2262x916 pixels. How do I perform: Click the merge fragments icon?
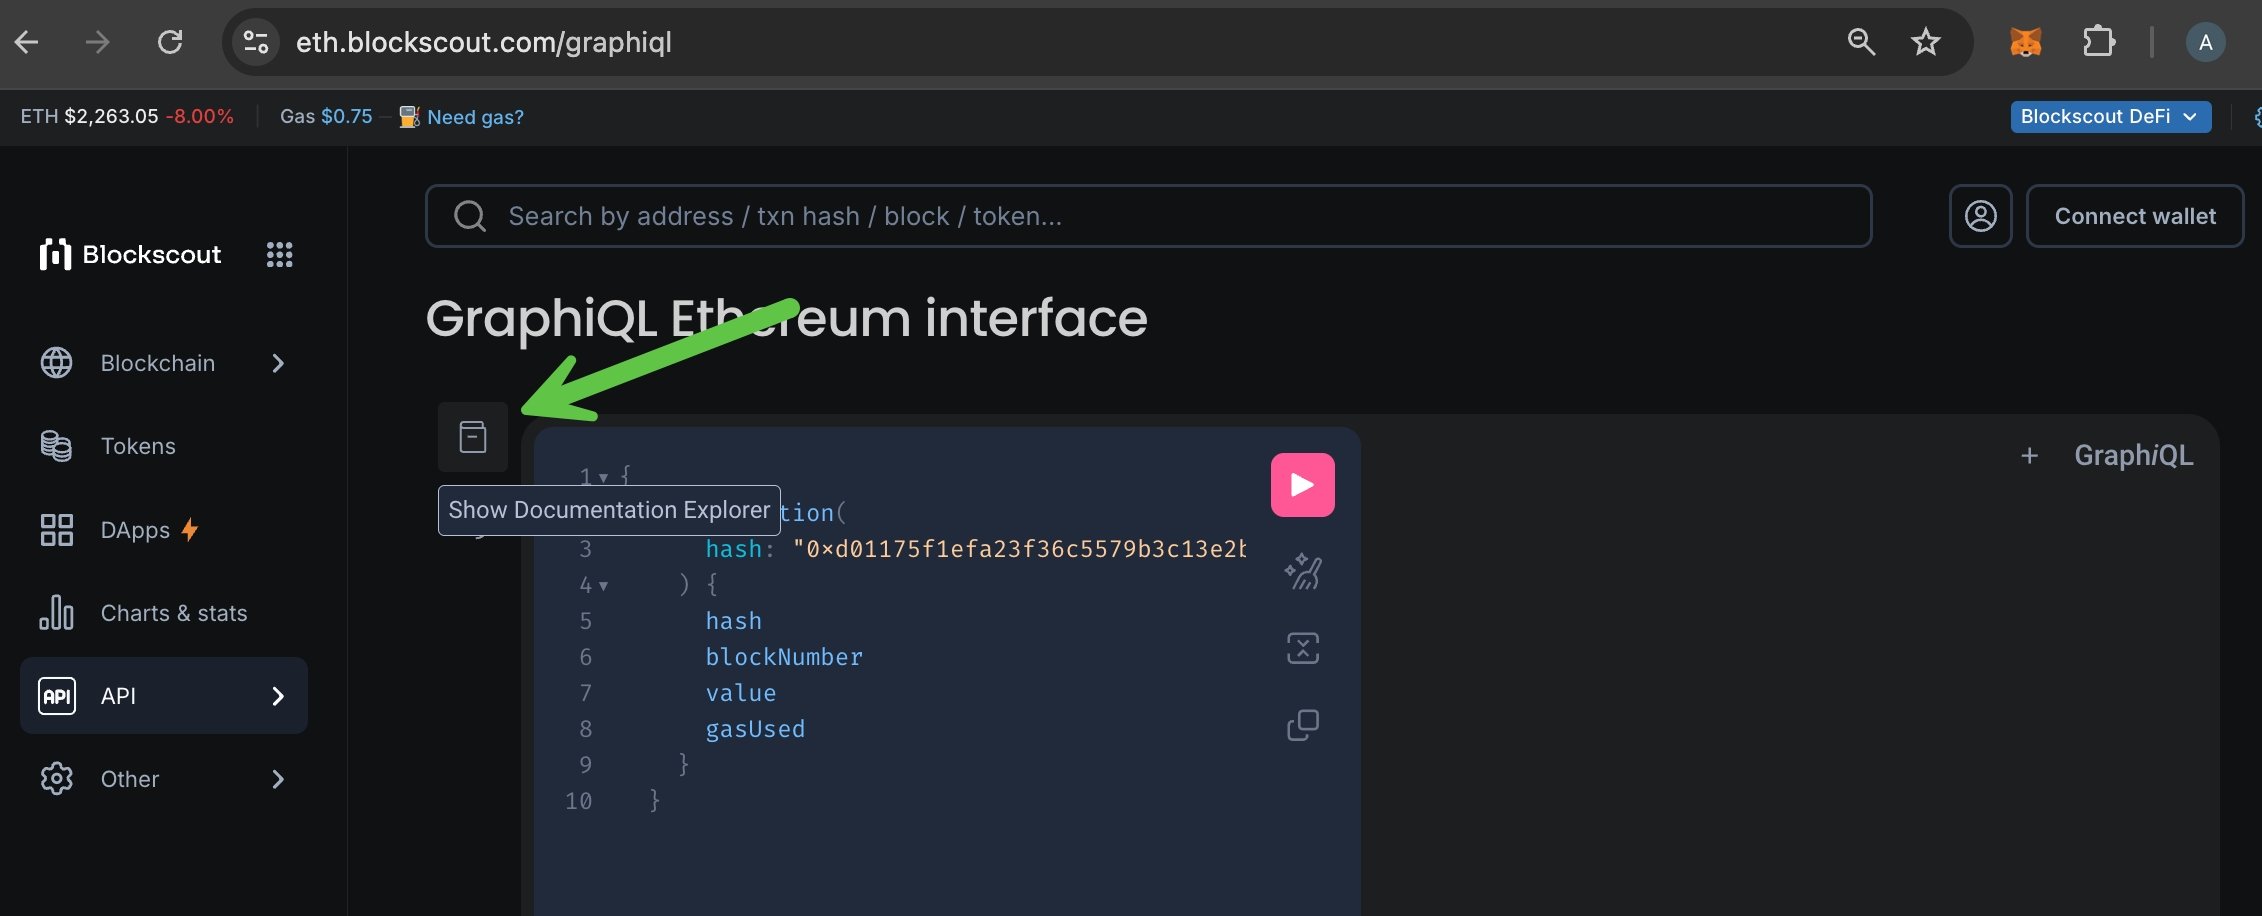pyautogui.click(x=1303, y=648)
